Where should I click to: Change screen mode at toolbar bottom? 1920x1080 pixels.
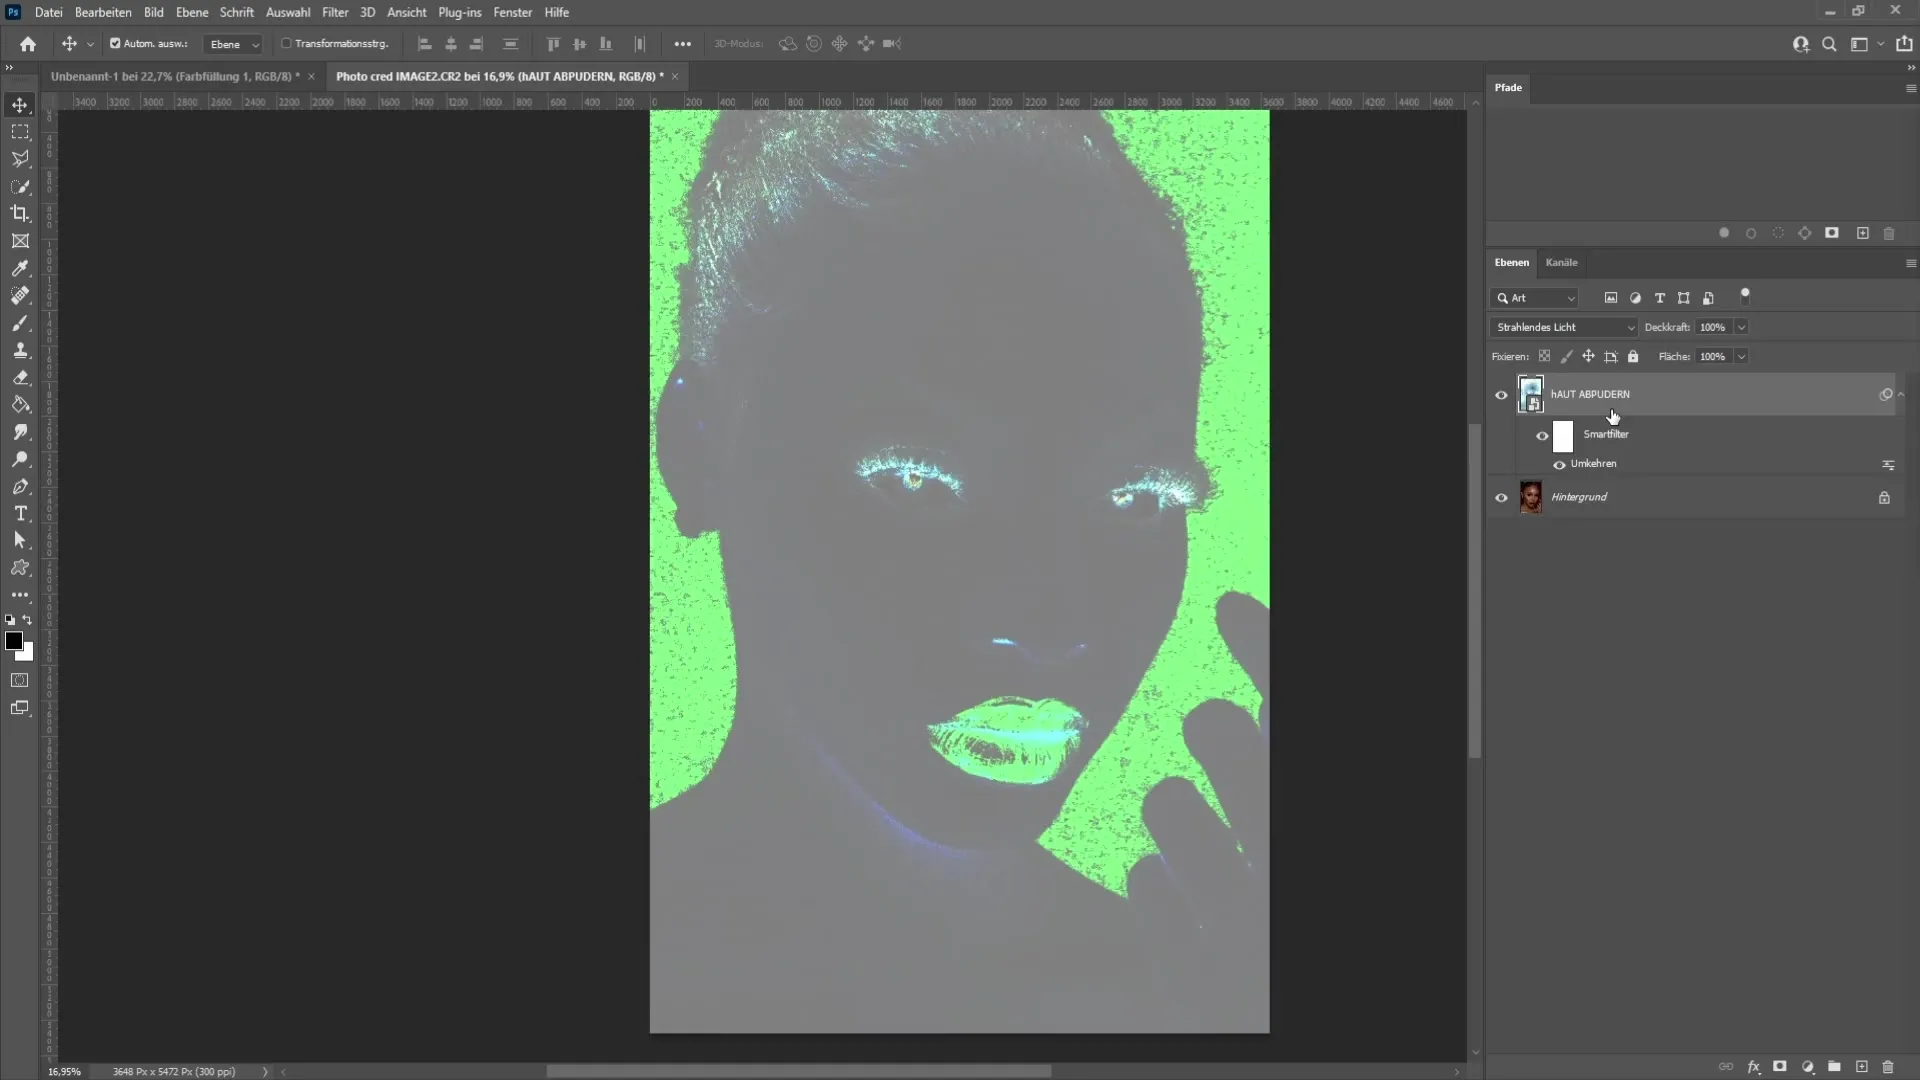20,708
